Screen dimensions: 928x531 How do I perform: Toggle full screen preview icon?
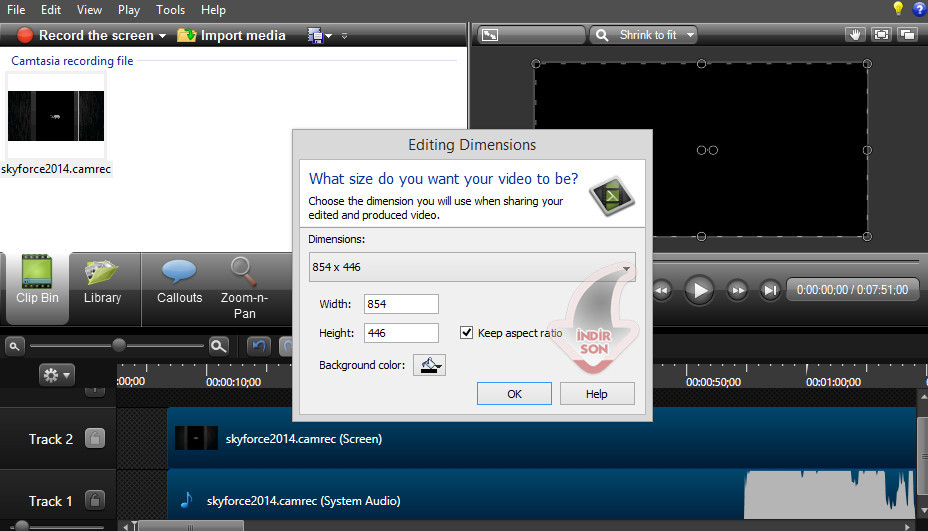(881, 34)
